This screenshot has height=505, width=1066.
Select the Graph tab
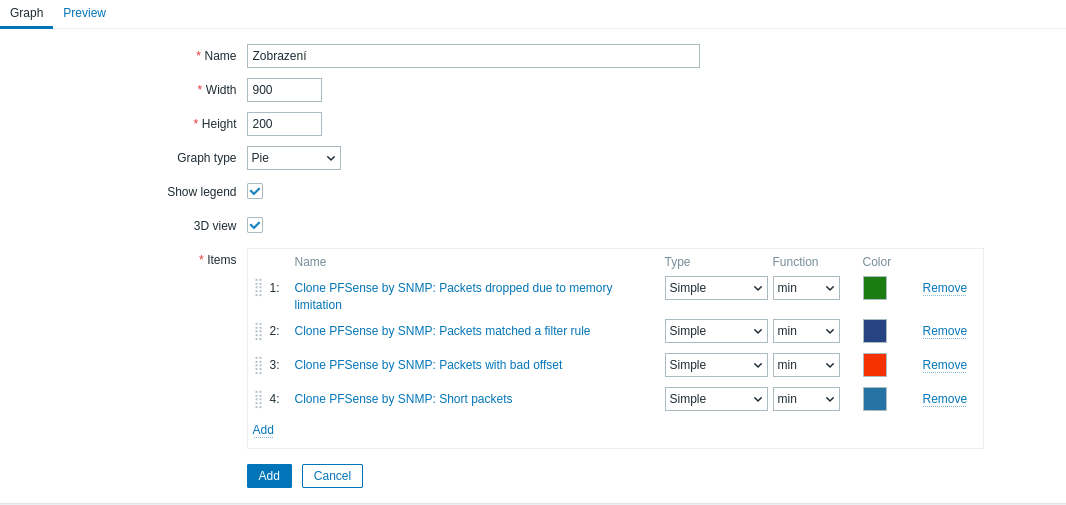coord(26,13)
